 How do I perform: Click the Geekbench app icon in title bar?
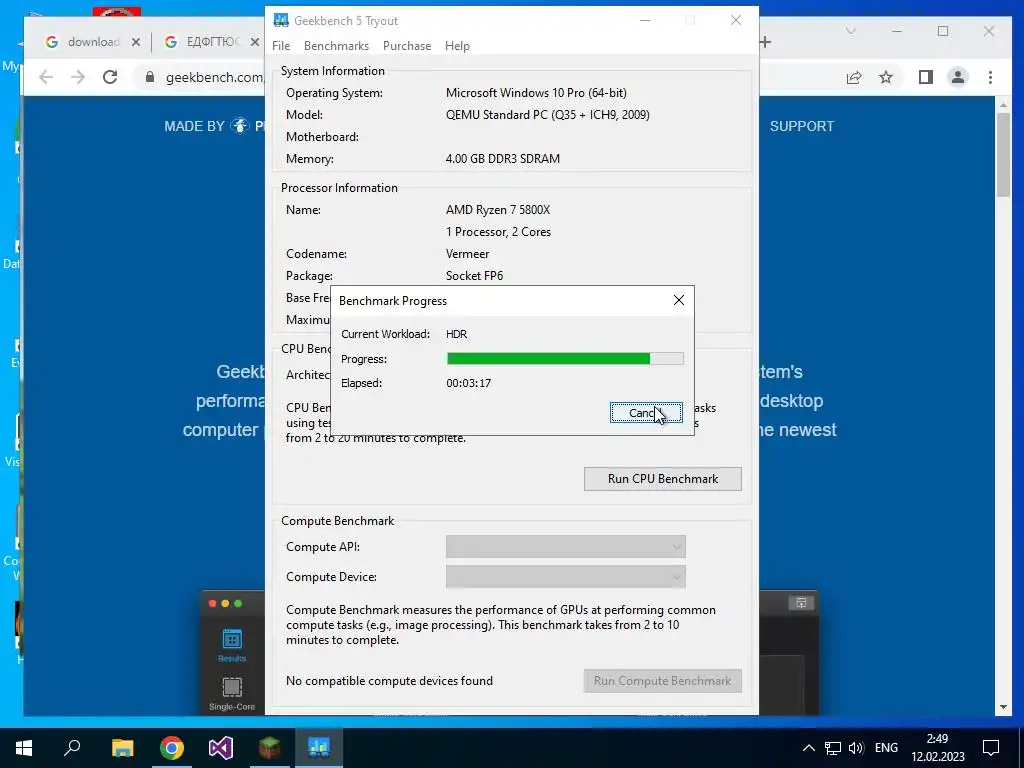click(x=281, y=20)
